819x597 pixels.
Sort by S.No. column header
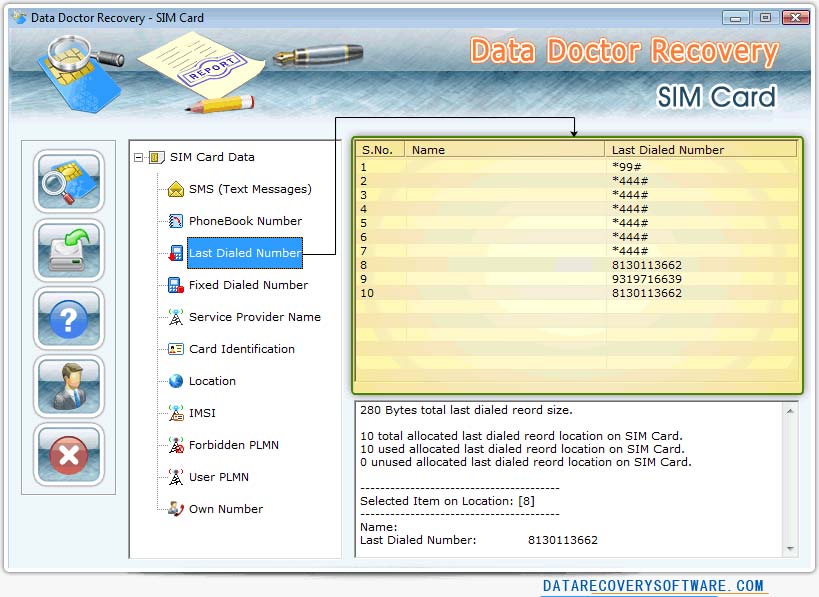pyautogui.click(x=381, y=150)
